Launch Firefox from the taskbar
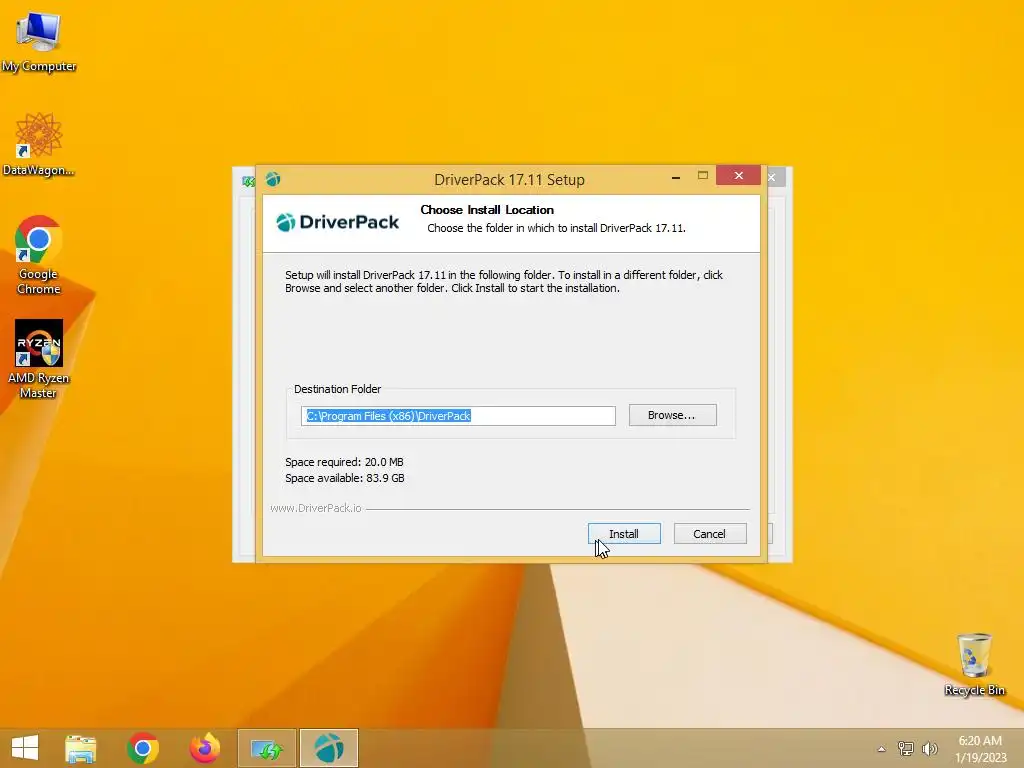1024x768 pixels. (205, 748)
